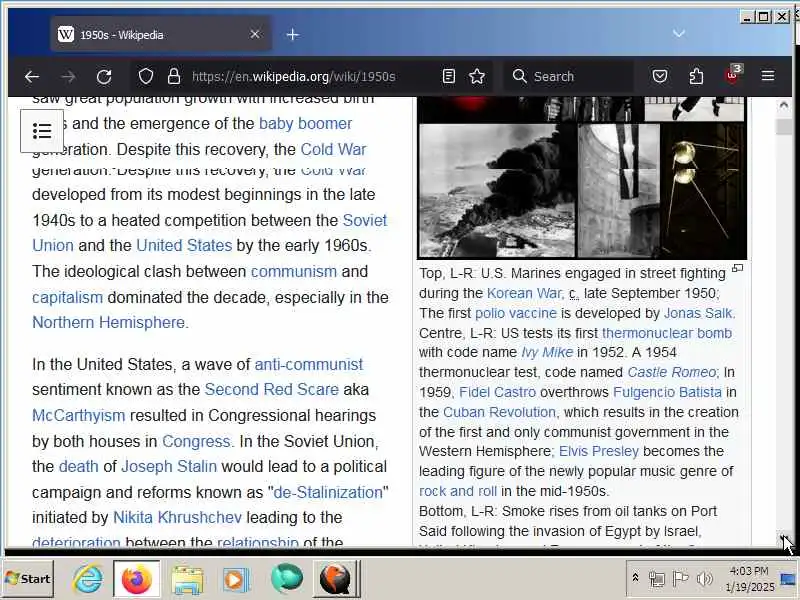The image size is (800, 600).
Task: Click the padlock site security icon
Action: click(x=174, y=77)
